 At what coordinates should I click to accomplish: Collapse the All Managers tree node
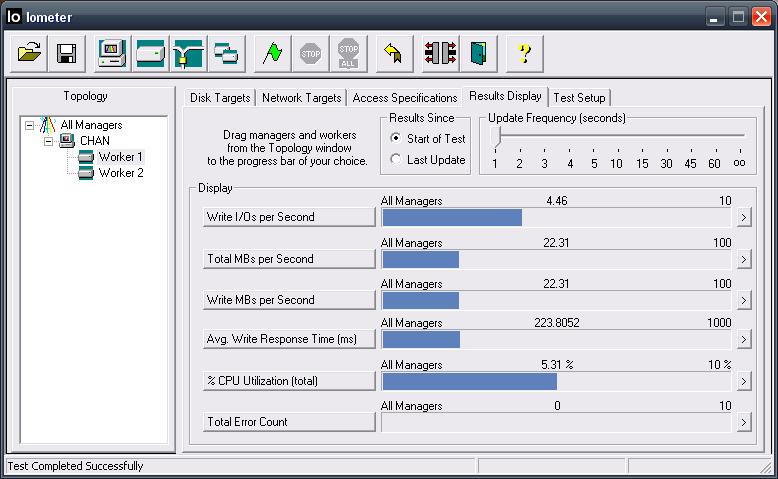tap(30, 125)
